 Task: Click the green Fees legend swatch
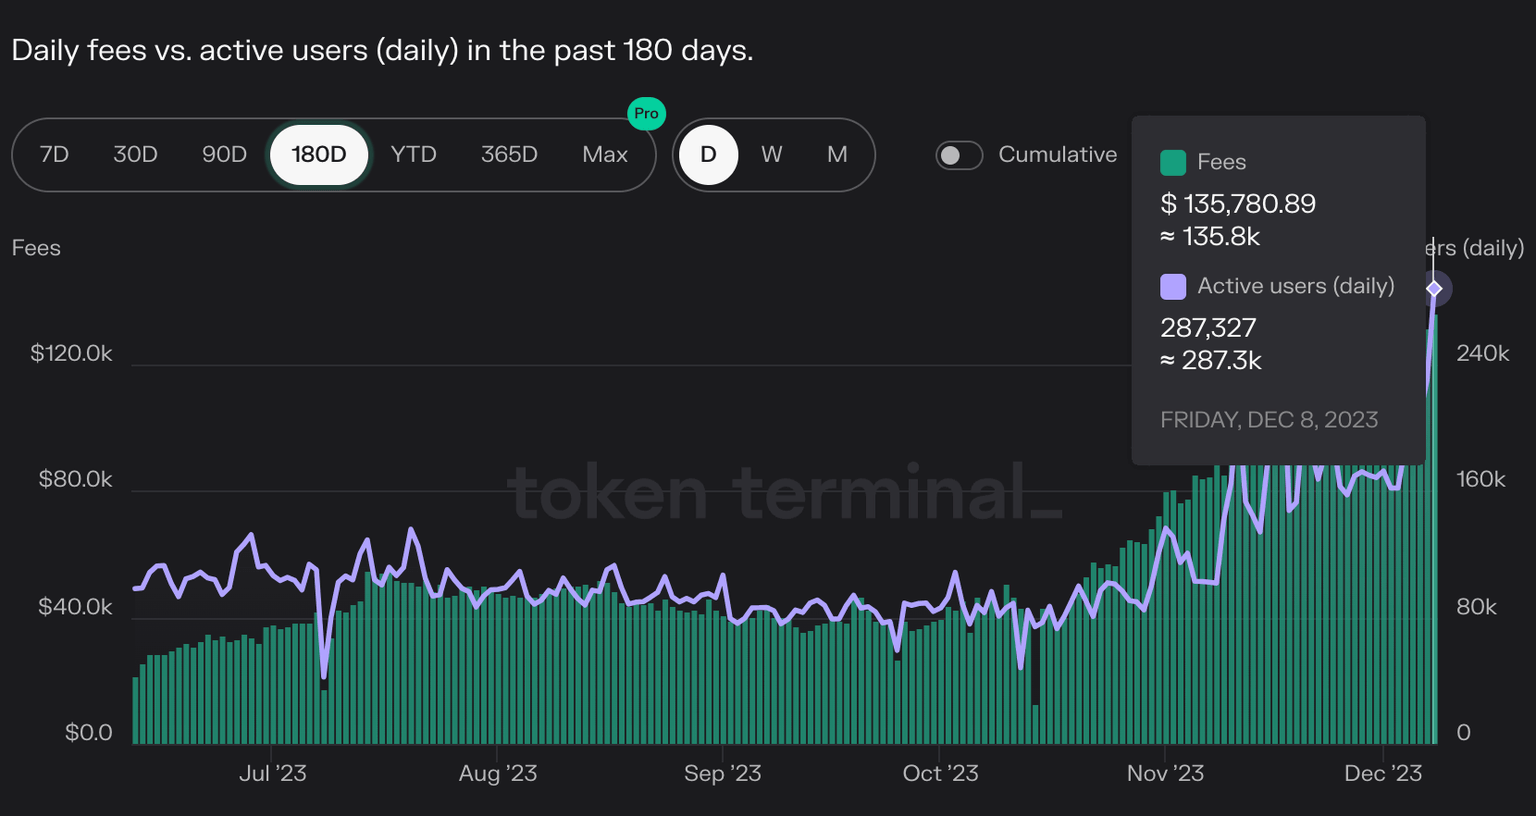pyautogui.click(x=1173, y=163)
